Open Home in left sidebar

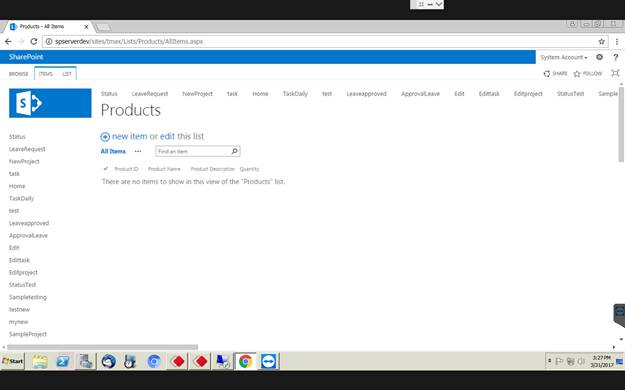pos(17,186)
